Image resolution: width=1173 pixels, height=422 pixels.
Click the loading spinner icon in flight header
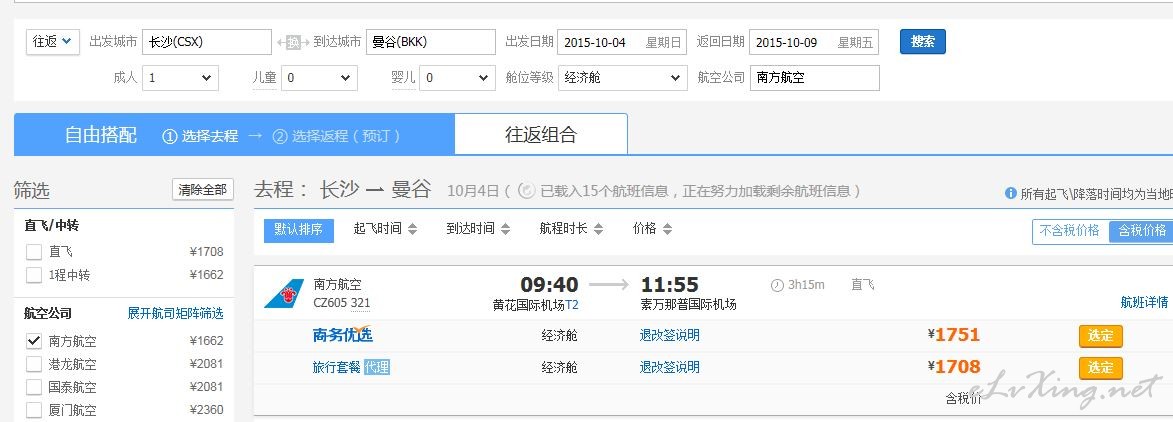[526, 191]
